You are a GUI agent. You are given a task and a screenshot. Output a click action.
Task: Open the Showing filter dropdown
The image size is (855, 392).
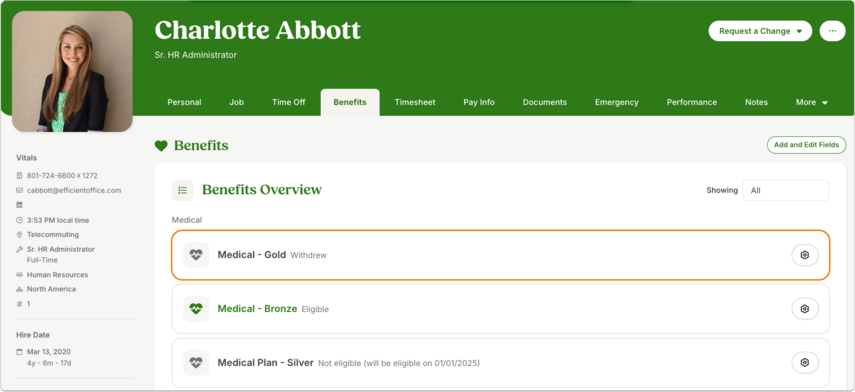[x=785, y=190]
